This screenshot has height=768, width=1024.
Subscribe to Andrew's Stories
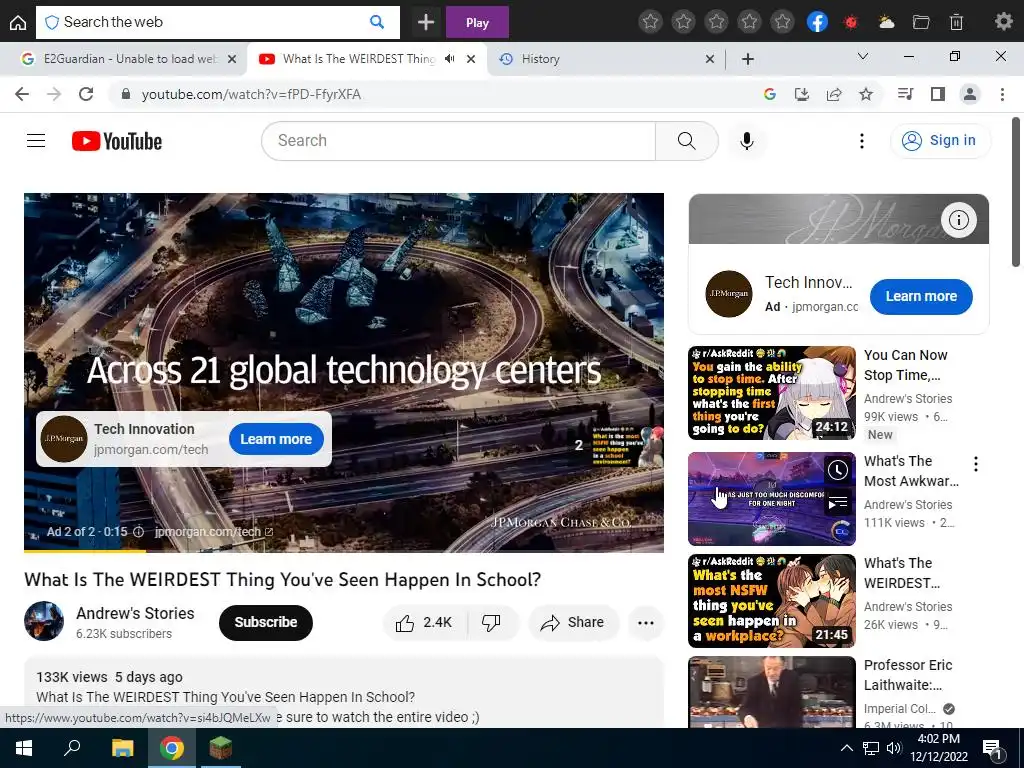[x=266, y=622]
